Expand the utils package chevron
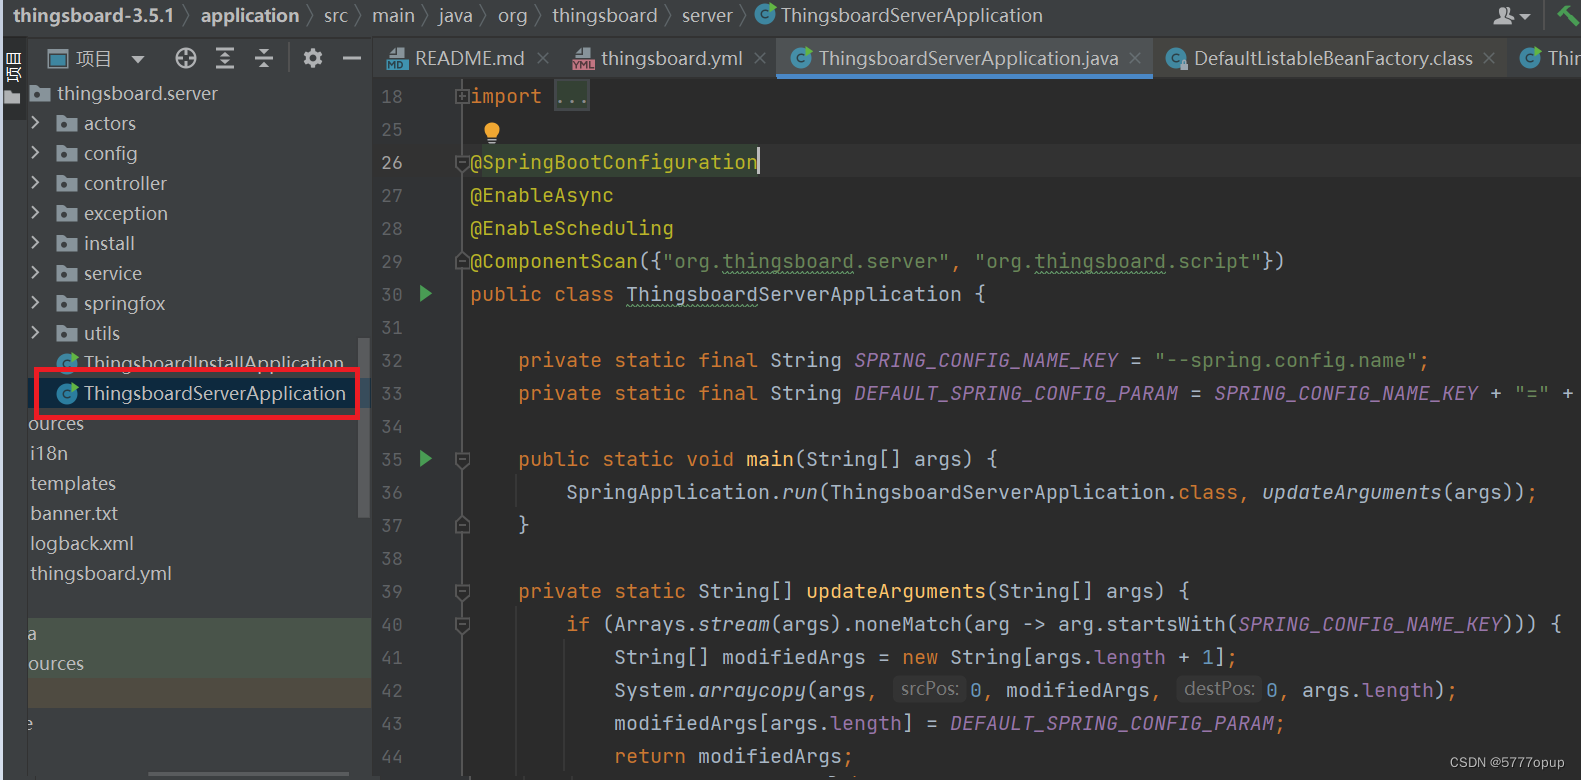 pyautogui.click(x=36, y=333)
